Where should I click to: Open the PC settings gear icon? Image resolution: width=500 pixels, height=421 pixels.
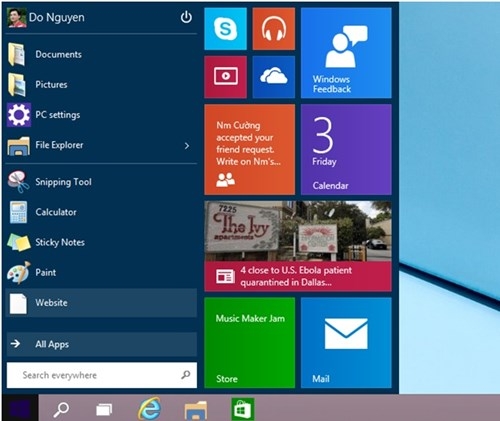pyautogui.click(x=19, y=115)
